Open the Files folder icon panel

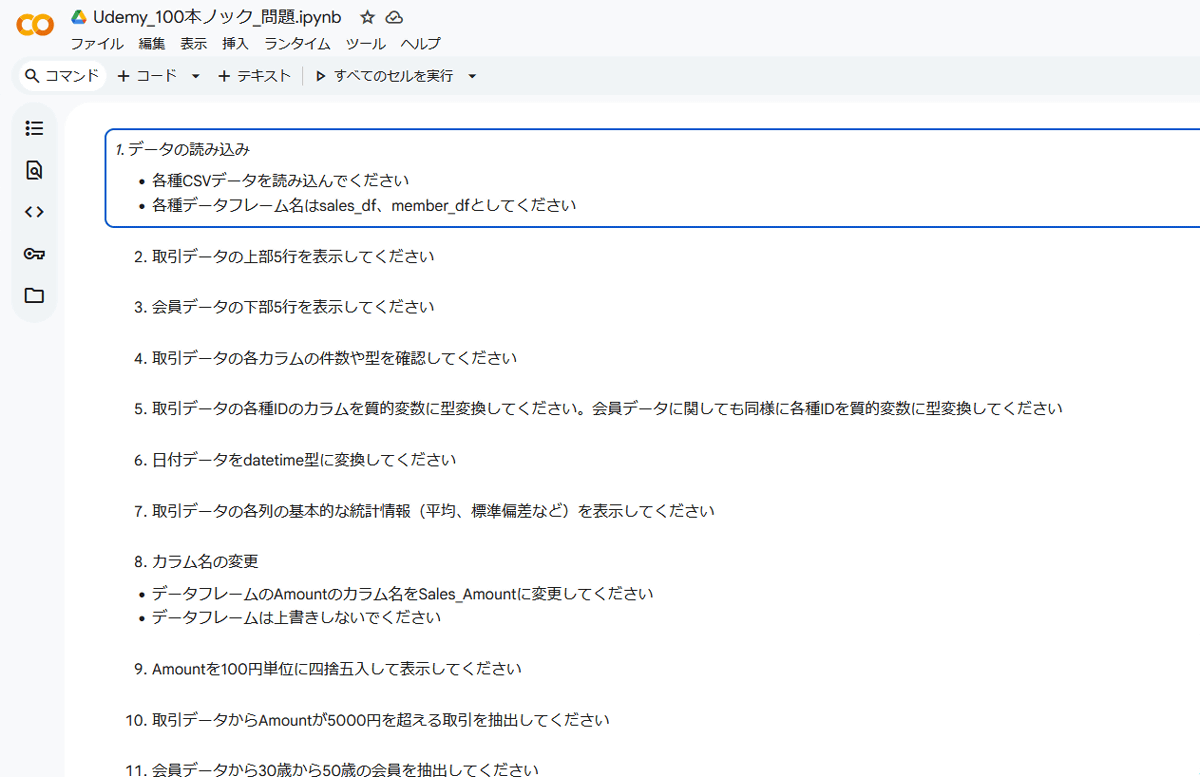coord(34,296)
